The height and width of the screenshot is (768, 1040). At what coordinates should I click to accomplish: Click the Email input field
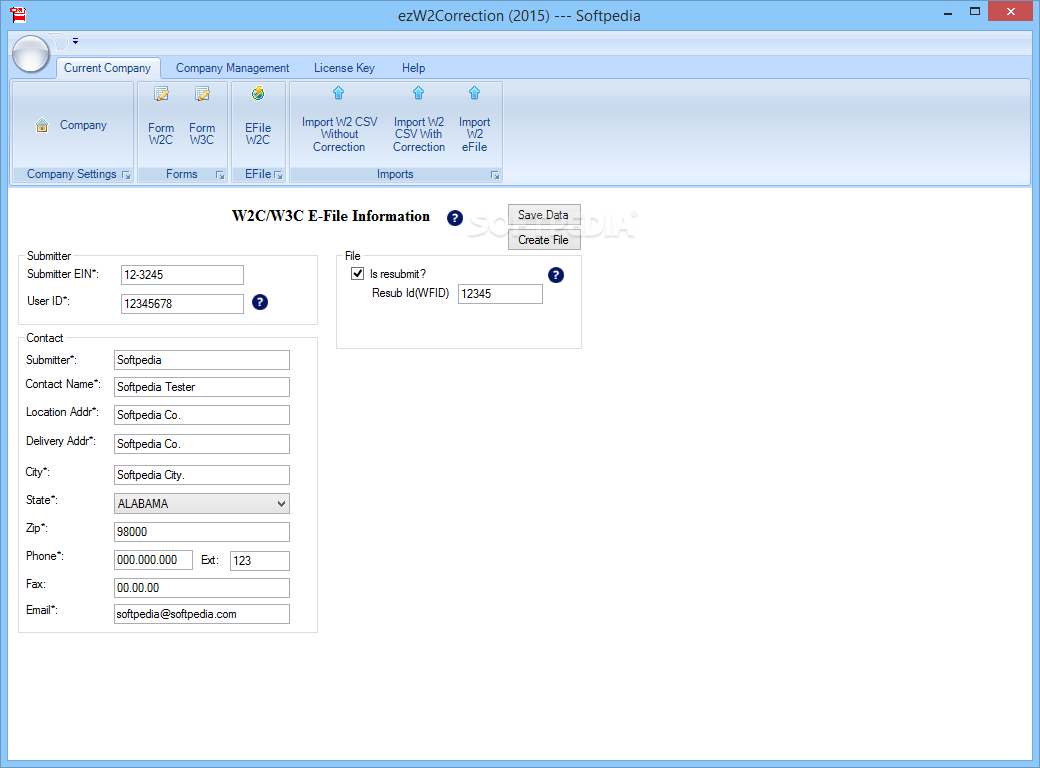[202, 614]
